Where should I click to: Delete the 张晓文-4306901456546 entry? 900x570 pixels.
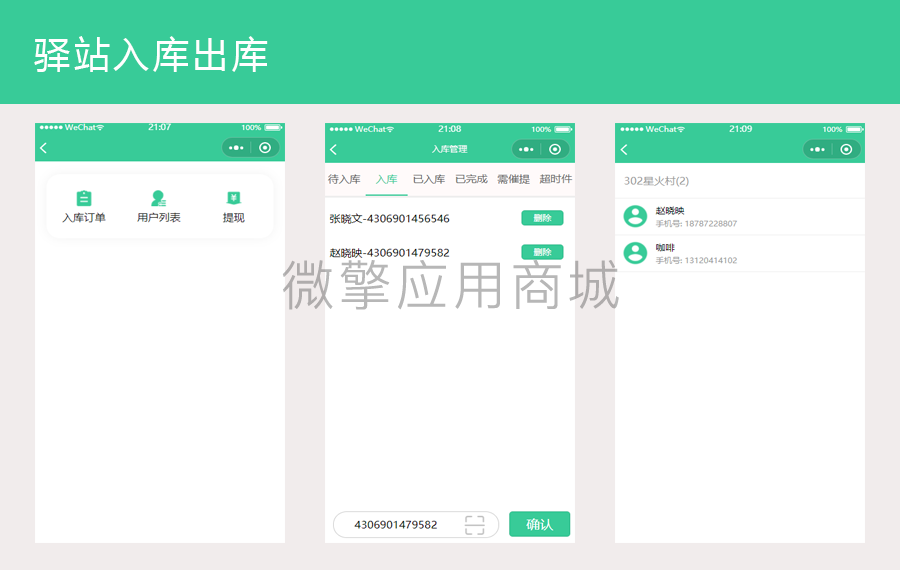pos(542,218)
